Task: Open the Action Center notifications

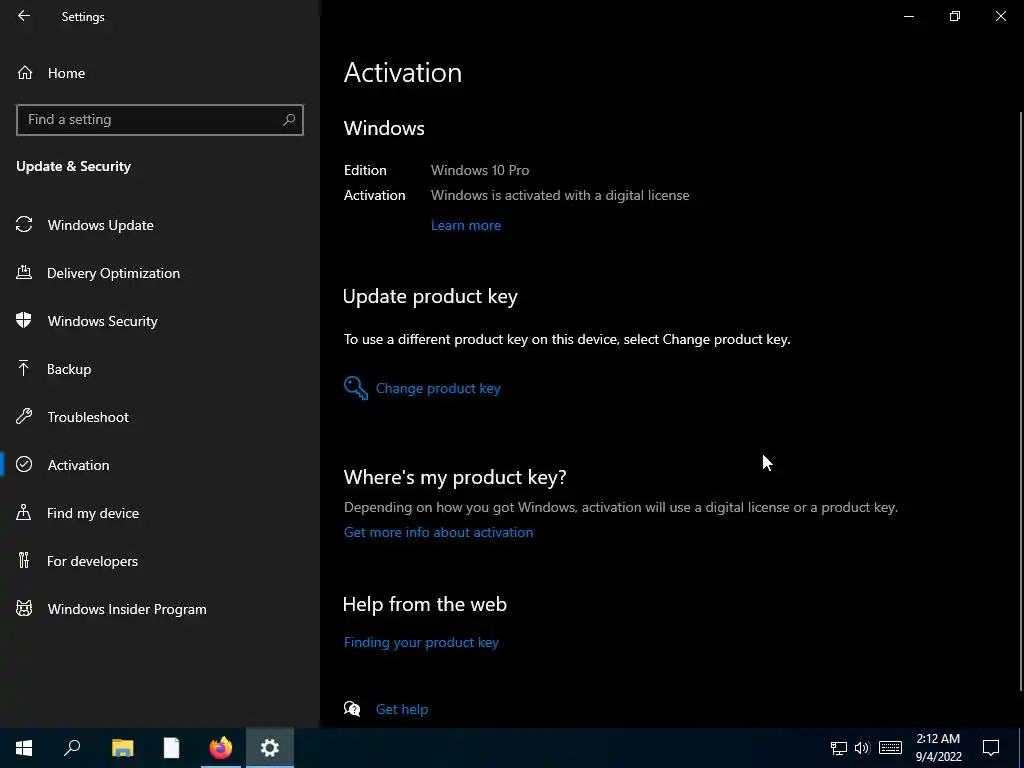Action: coord(991,748)
